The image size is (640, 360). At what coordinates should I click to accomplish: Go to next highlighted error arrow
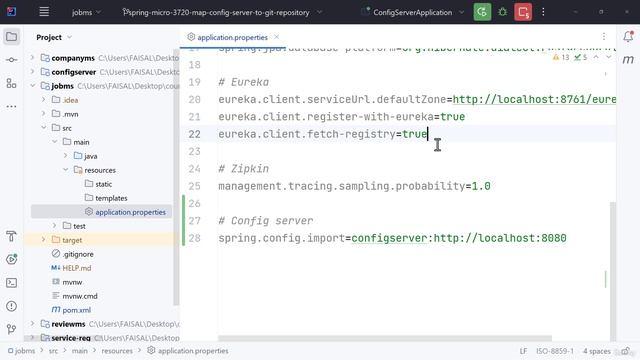pyautogui.click(x=609, y=57)
